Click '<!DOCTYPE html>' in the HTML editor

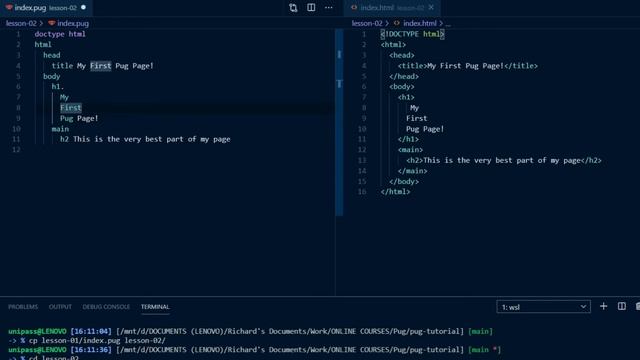412,34
